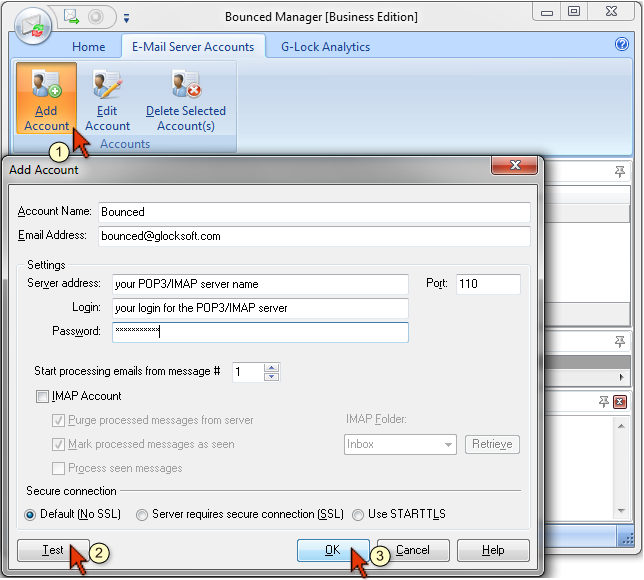Click Delete Selected Account(s) icon
This screenshot has width=644, height=580.
[186, 98]
